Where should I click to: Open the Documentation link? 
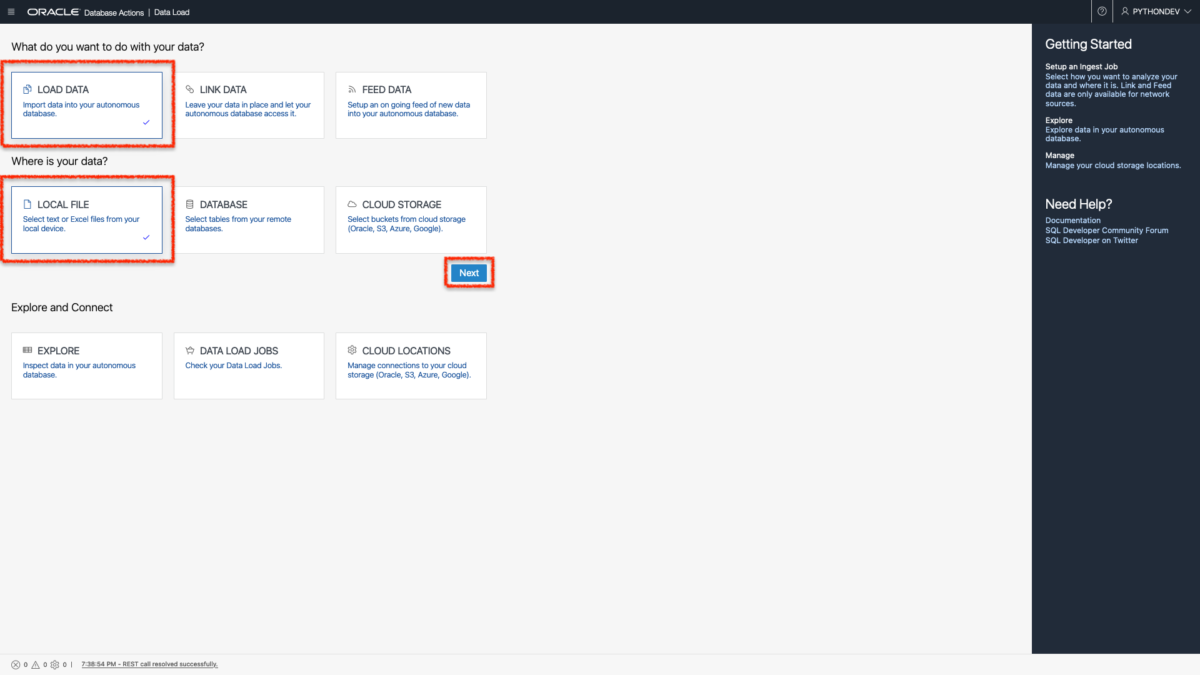coord(1072,220)
